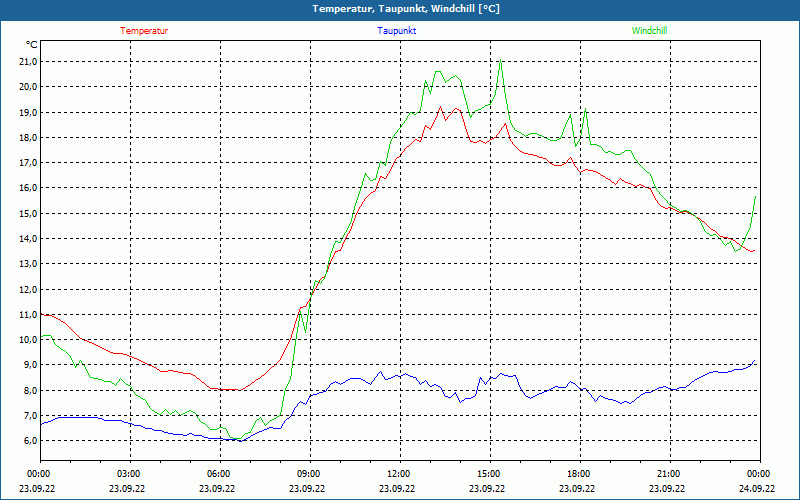Click the blue 'Taupunkt' legend label
The image size is (800, 500).
396,31
